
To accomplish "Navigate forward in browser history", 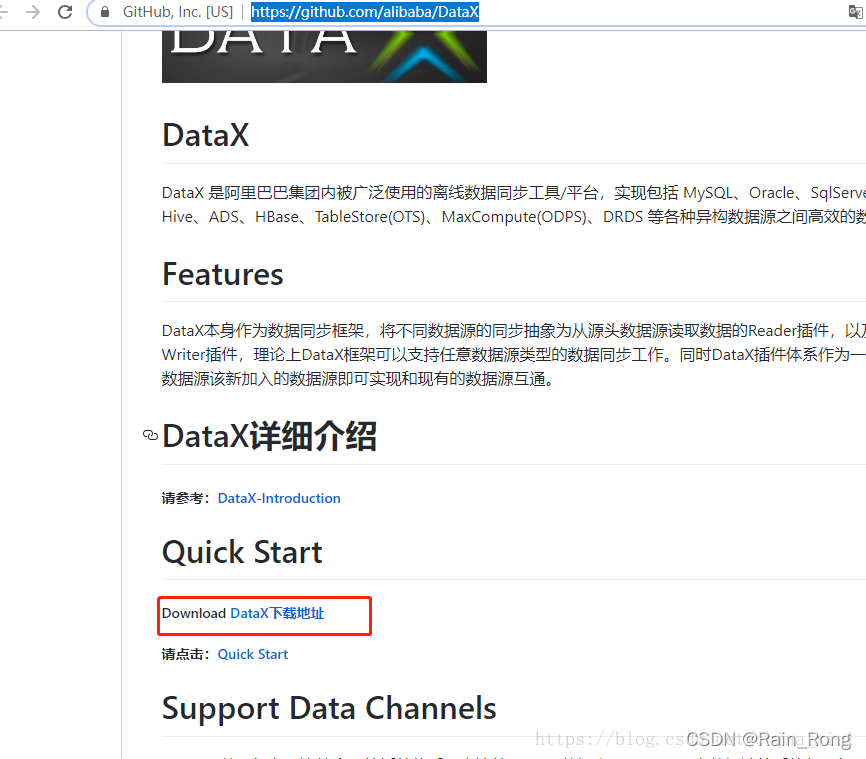I will pos(33,12).
